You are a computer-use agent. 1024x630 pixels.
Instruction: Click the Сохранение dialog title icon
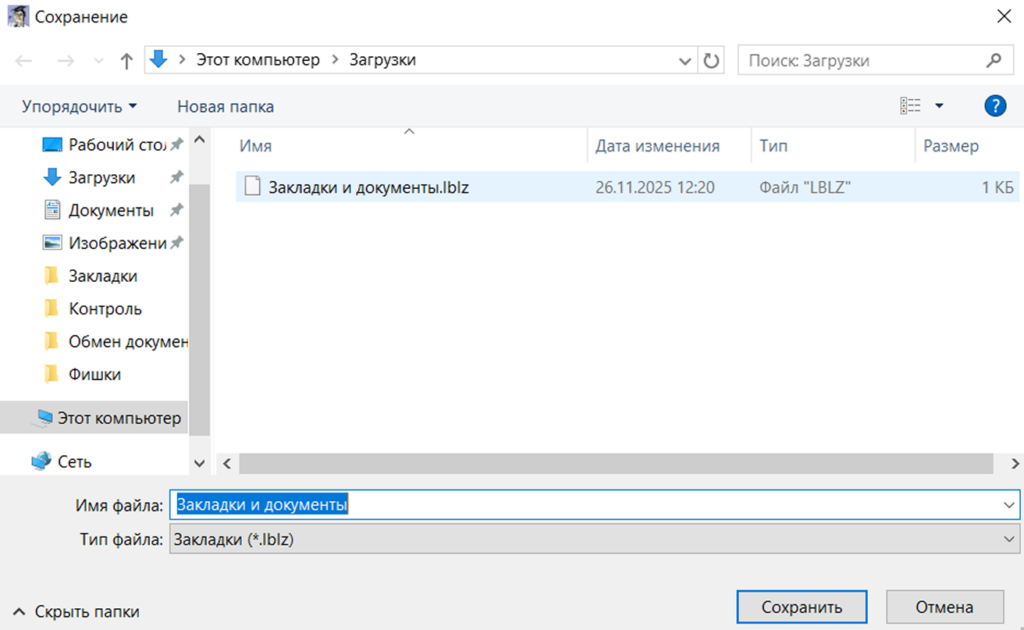click(18, 16)
